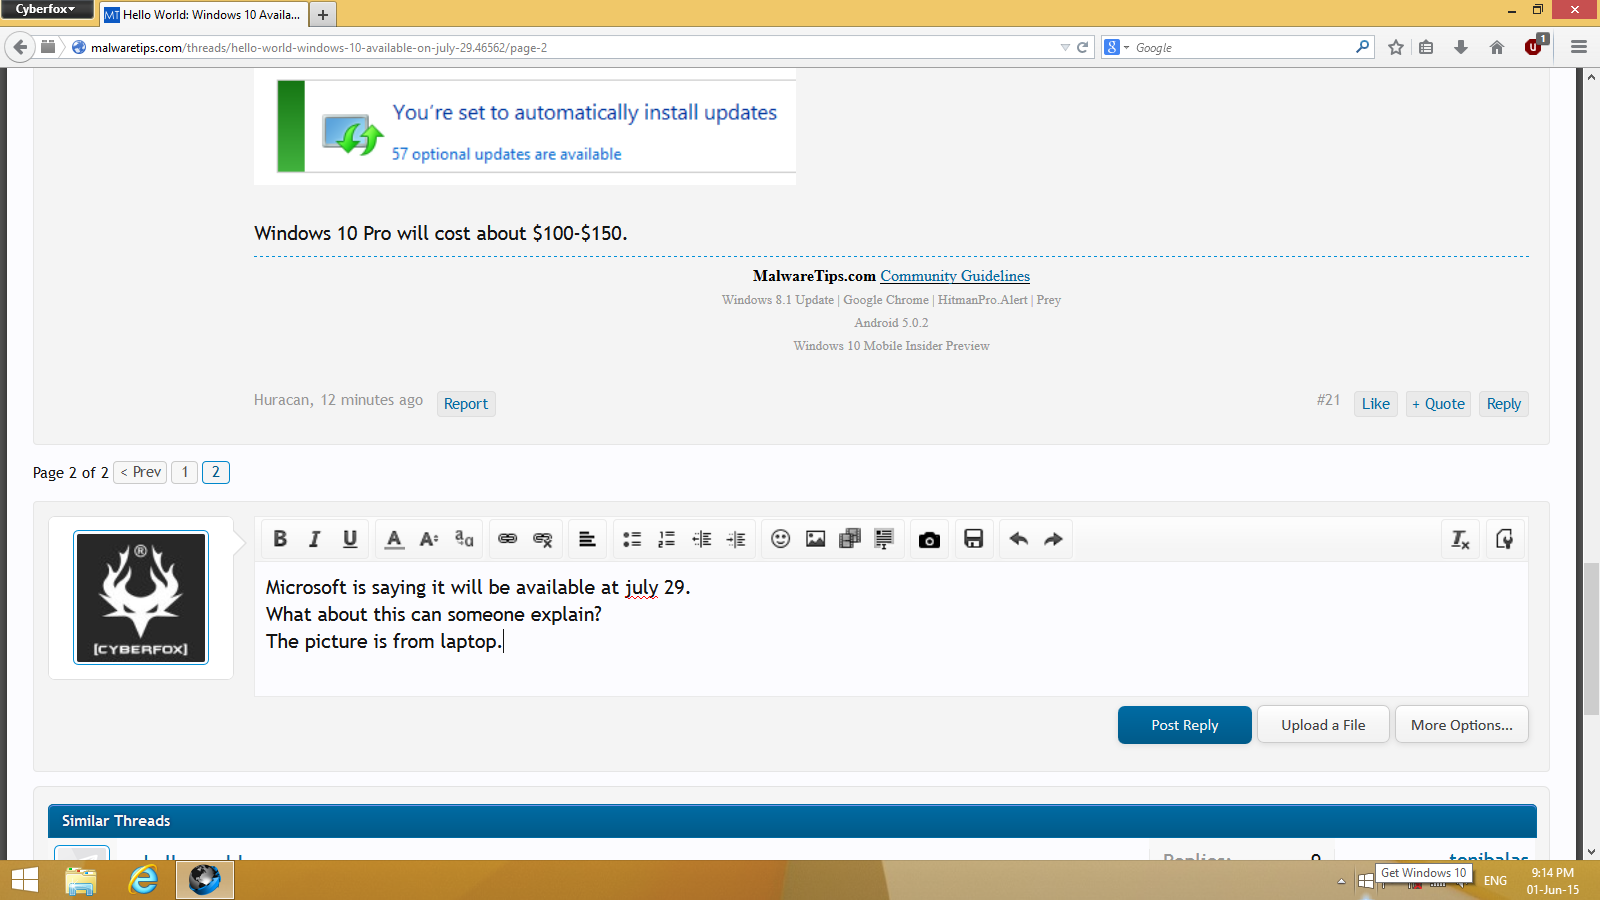Insert an image into the reply

tap(816, 539)
